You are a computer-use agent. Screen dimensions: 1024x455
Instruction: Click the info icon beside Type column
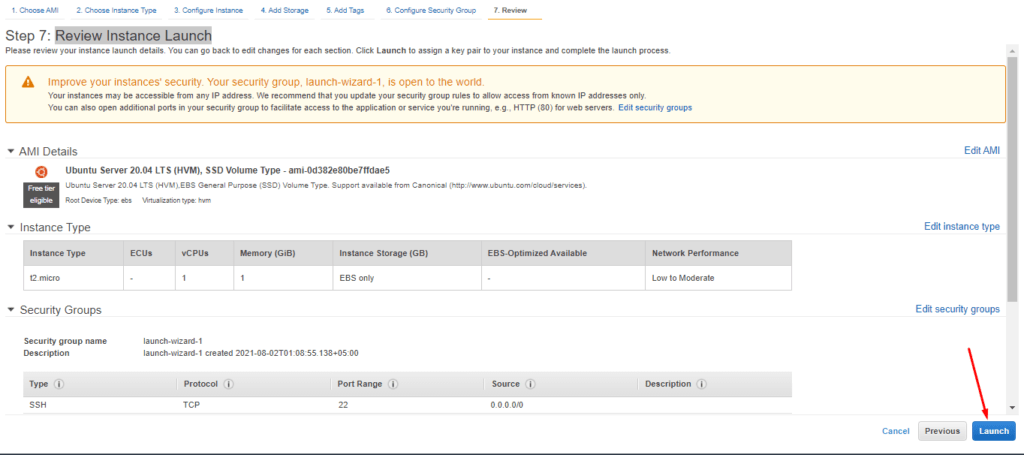tap(59, 384)
